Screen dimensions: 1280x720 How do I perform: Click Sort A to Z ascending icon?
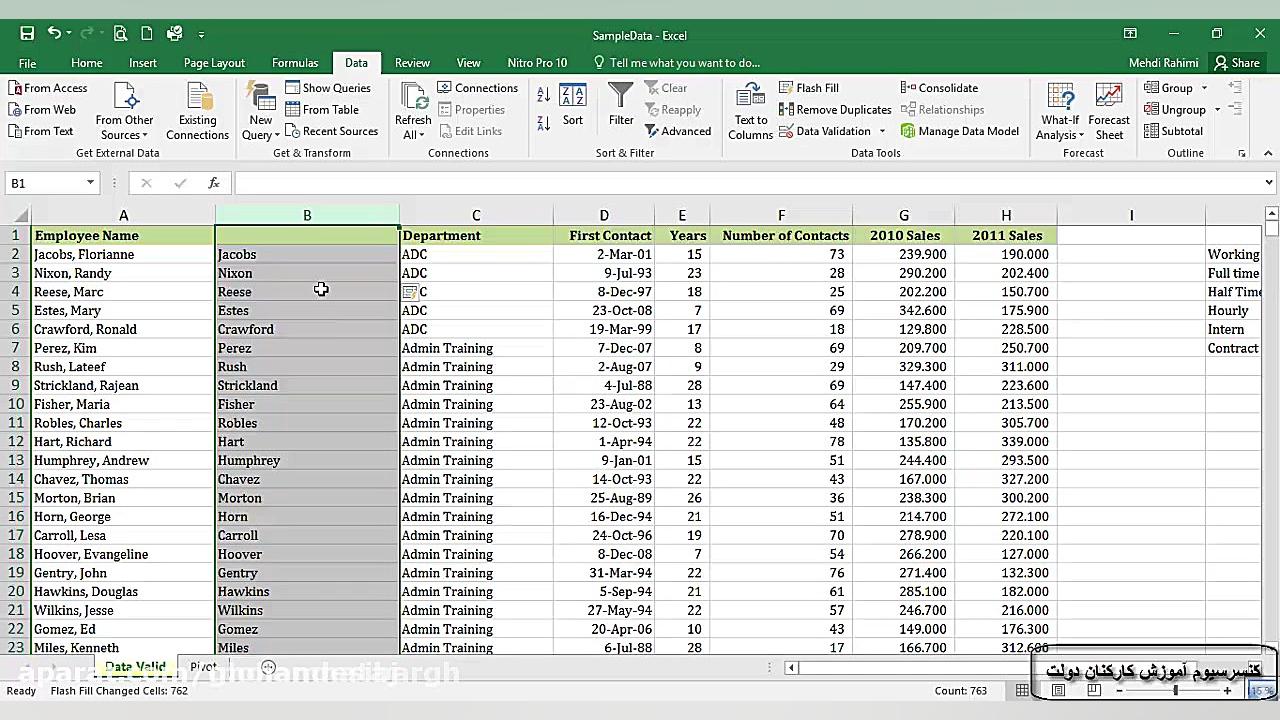tap(544, 94)
